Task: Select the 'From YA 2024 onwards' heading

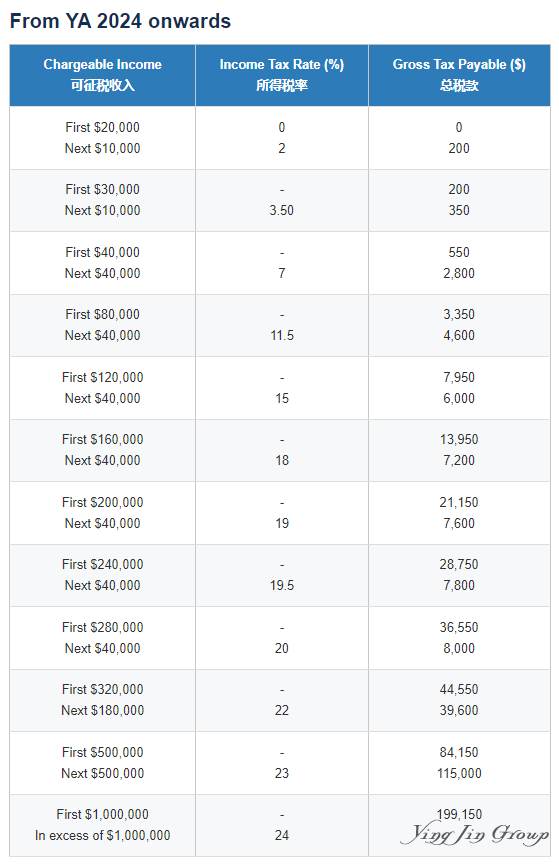Action: (120, 21)
